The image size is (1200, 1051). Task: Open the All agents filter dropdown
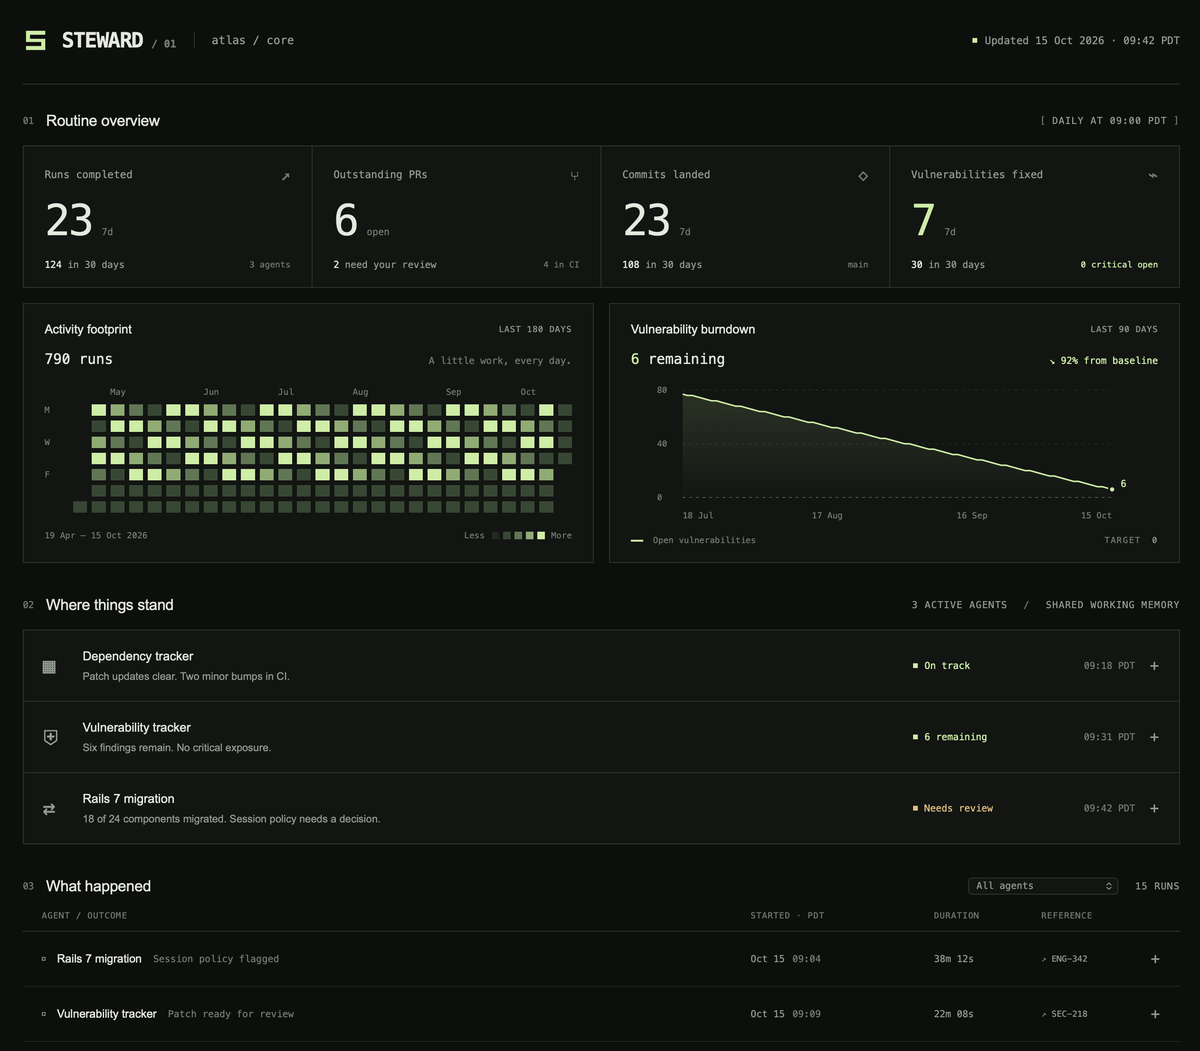(1043, 886)
